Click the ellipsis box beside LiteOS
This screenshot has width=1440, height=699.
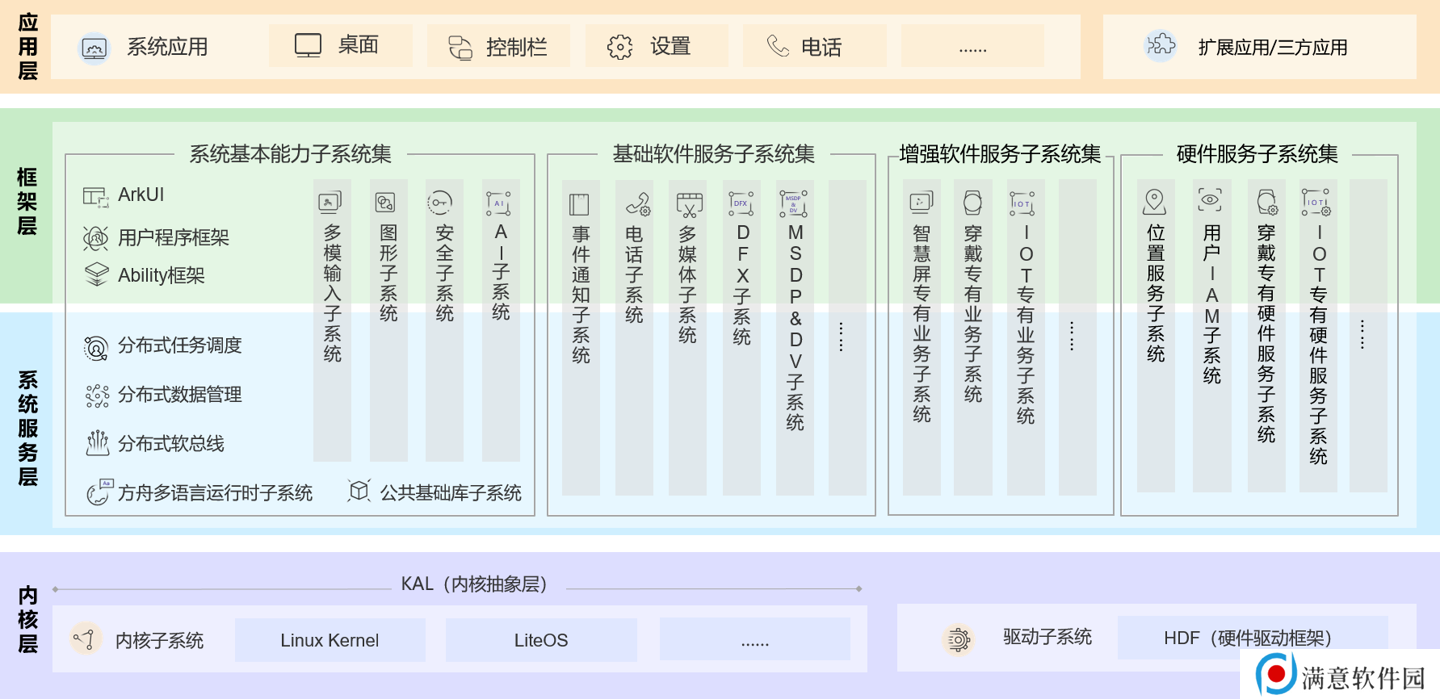pyautogui.click(x=755, y=639)
